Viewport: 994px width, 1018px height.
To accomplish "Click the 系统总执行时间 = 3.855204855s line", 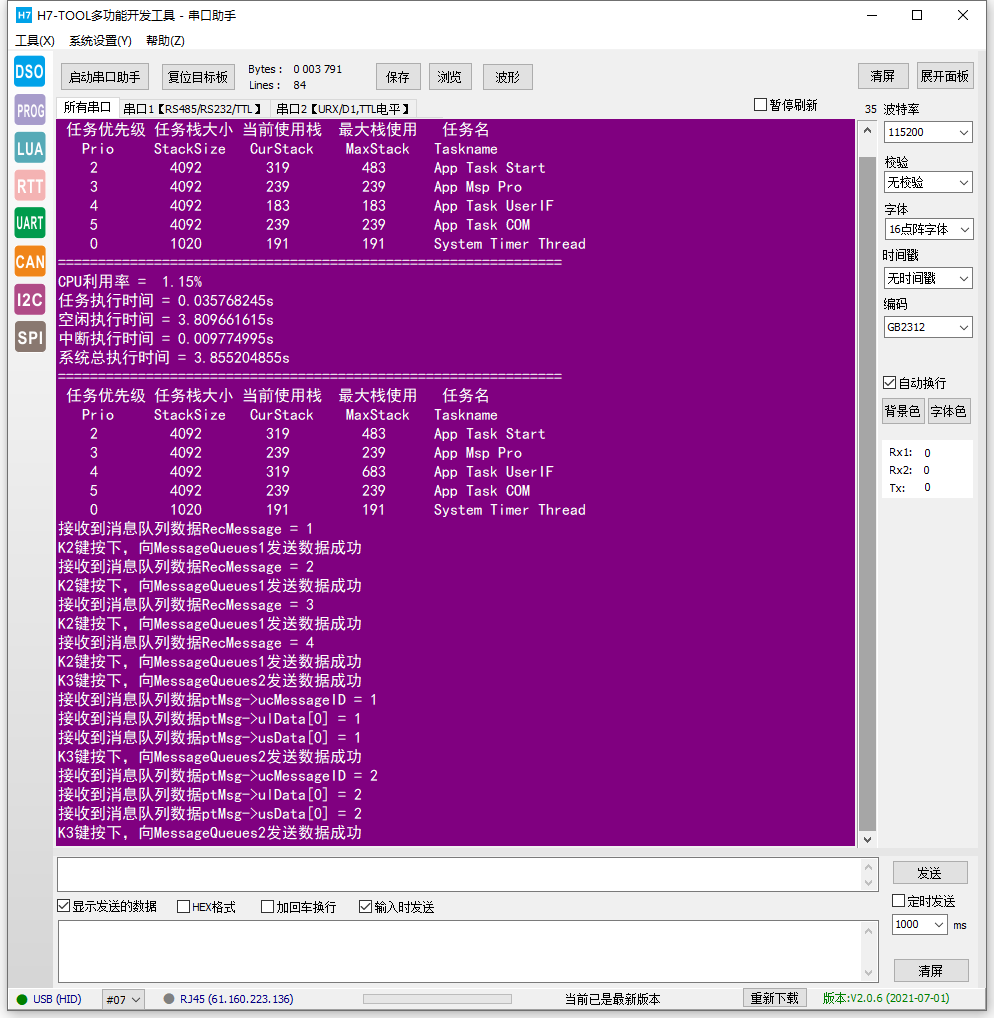I will click(x=173, y=357).
